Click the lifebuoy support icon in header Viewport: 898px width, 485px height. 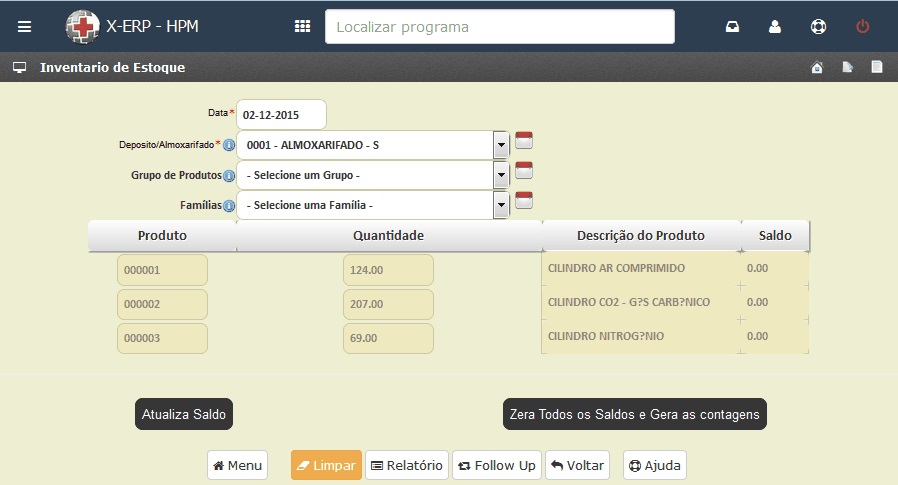tap(818, 26)
